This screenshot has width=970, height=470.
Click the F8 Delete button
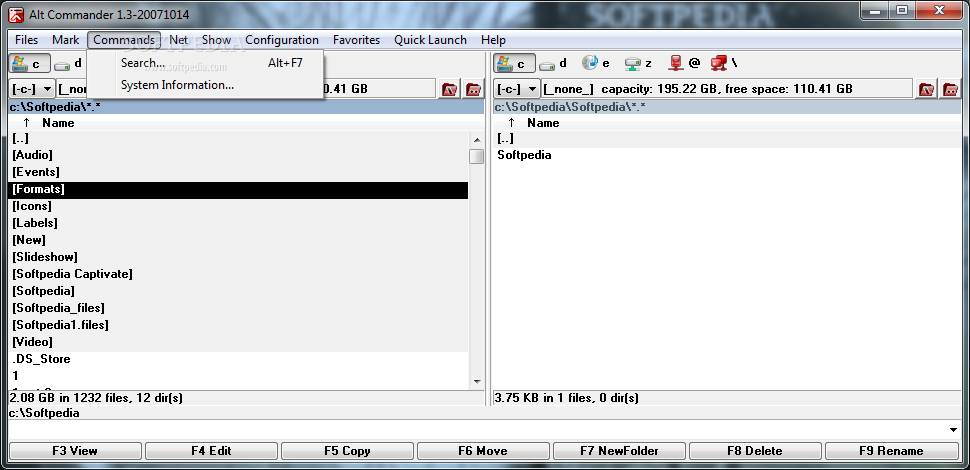point(755,451)
